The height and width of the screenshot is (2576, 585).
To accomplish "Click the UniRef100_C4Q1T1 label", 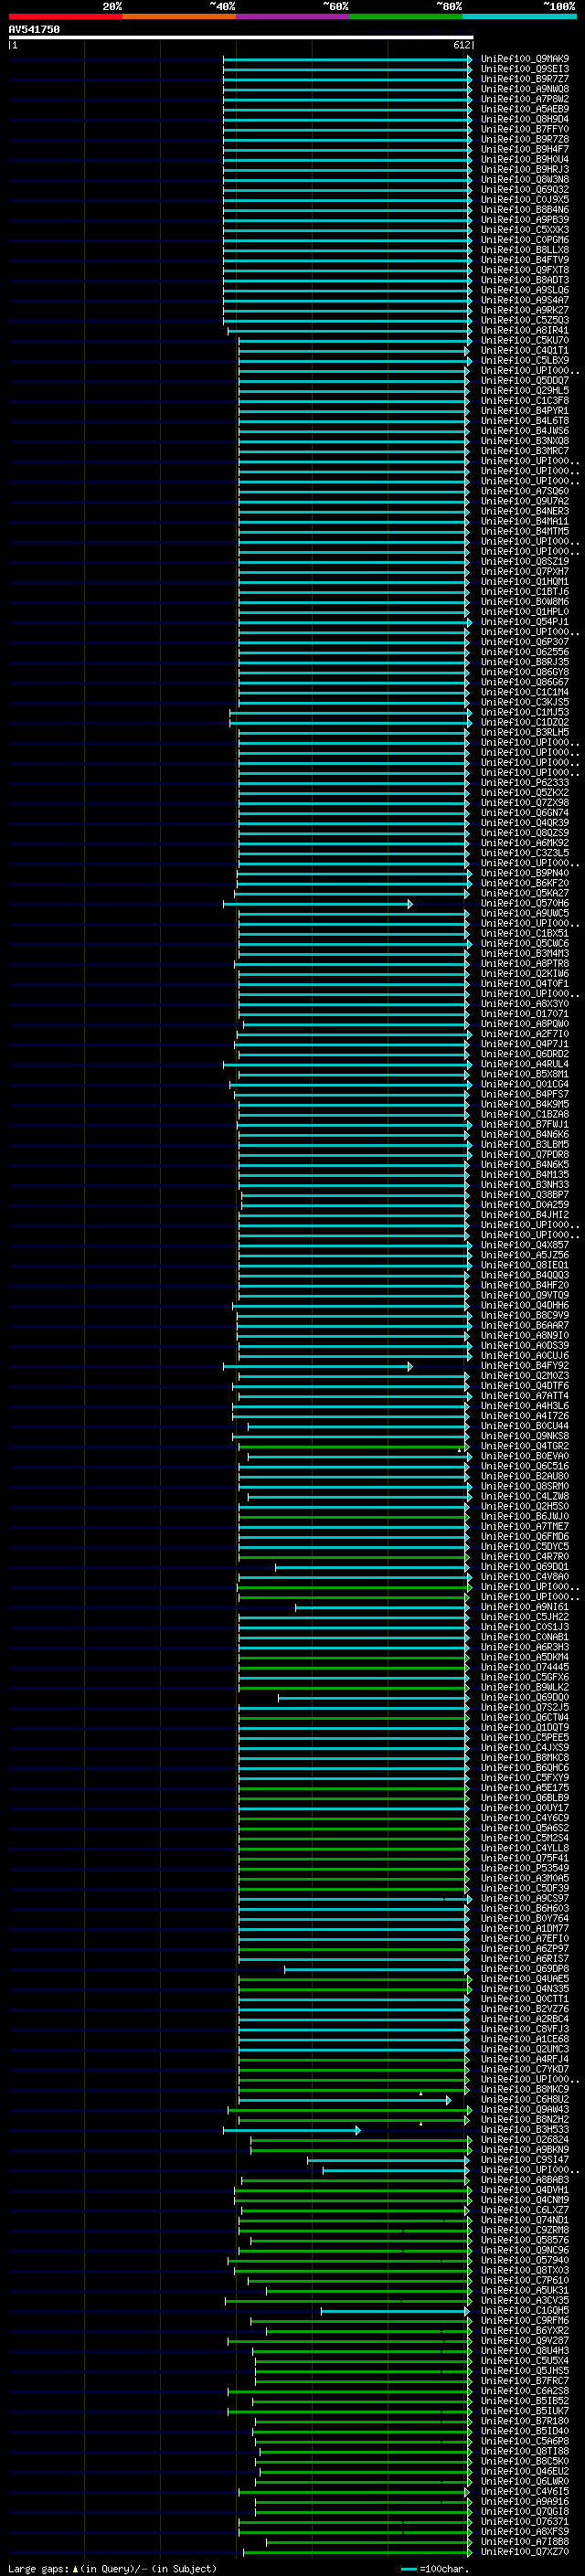I will (x=525, y=350).
